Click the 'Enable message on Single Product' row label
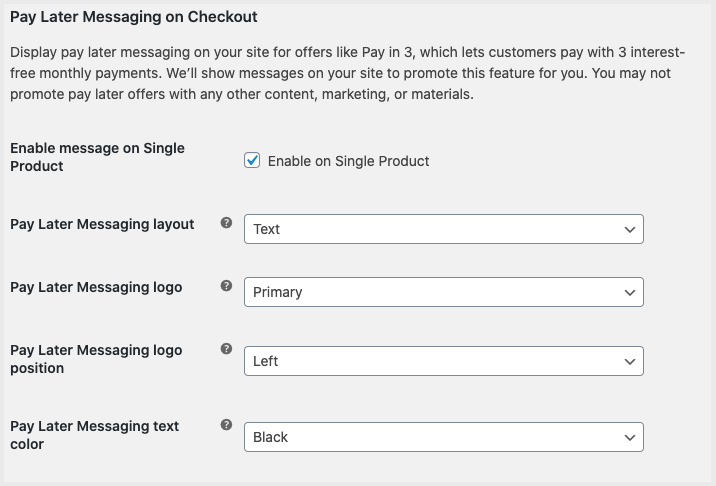The width and height of the screenshot is (716, 486). tap(97, 157)
